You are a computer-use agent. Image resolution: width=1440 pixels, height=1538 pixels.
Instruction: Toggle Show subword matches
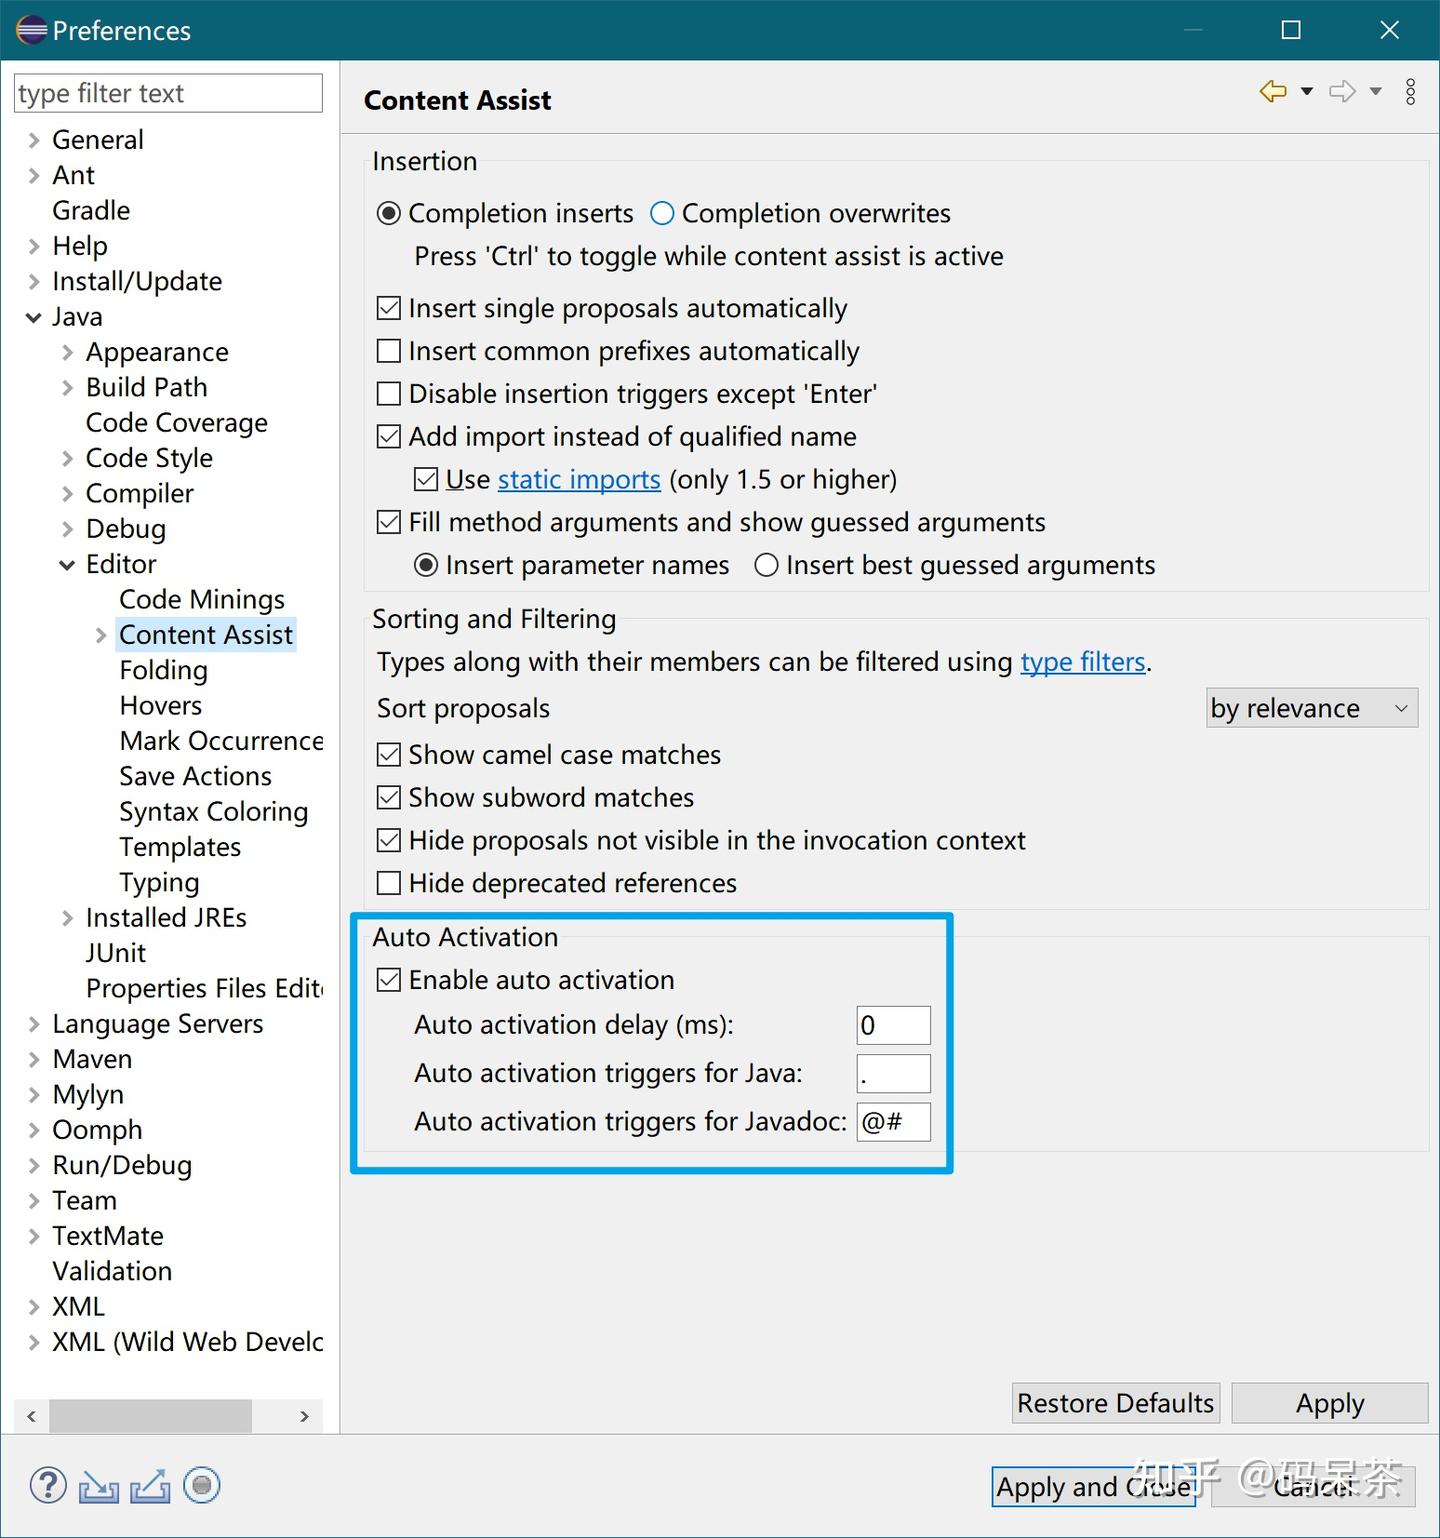tap(389, 798)
